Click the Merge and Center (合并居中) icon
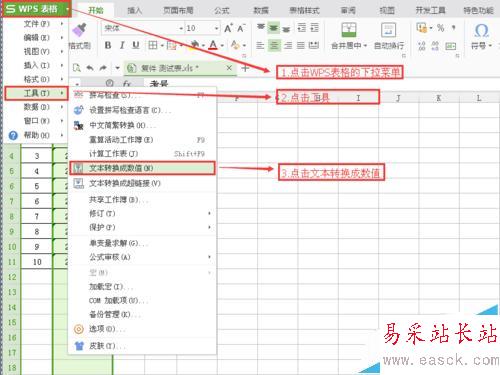This screenshot has height=375, width=500. coord(349,30)
